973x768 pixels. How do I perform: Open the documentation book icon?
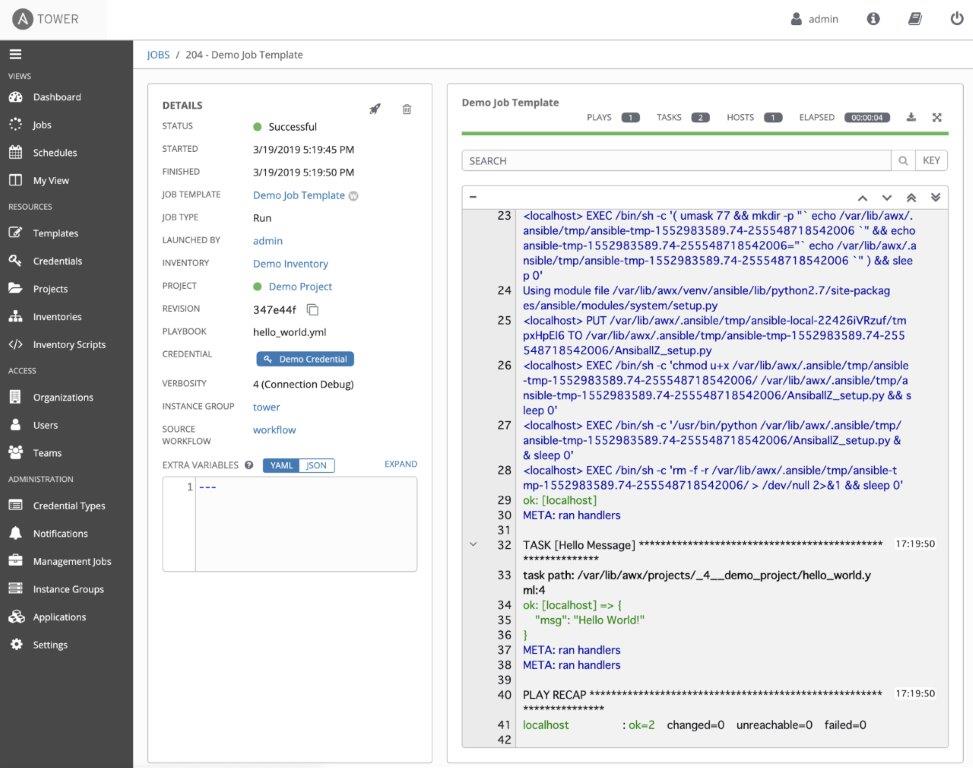click(x=913, y=19)
